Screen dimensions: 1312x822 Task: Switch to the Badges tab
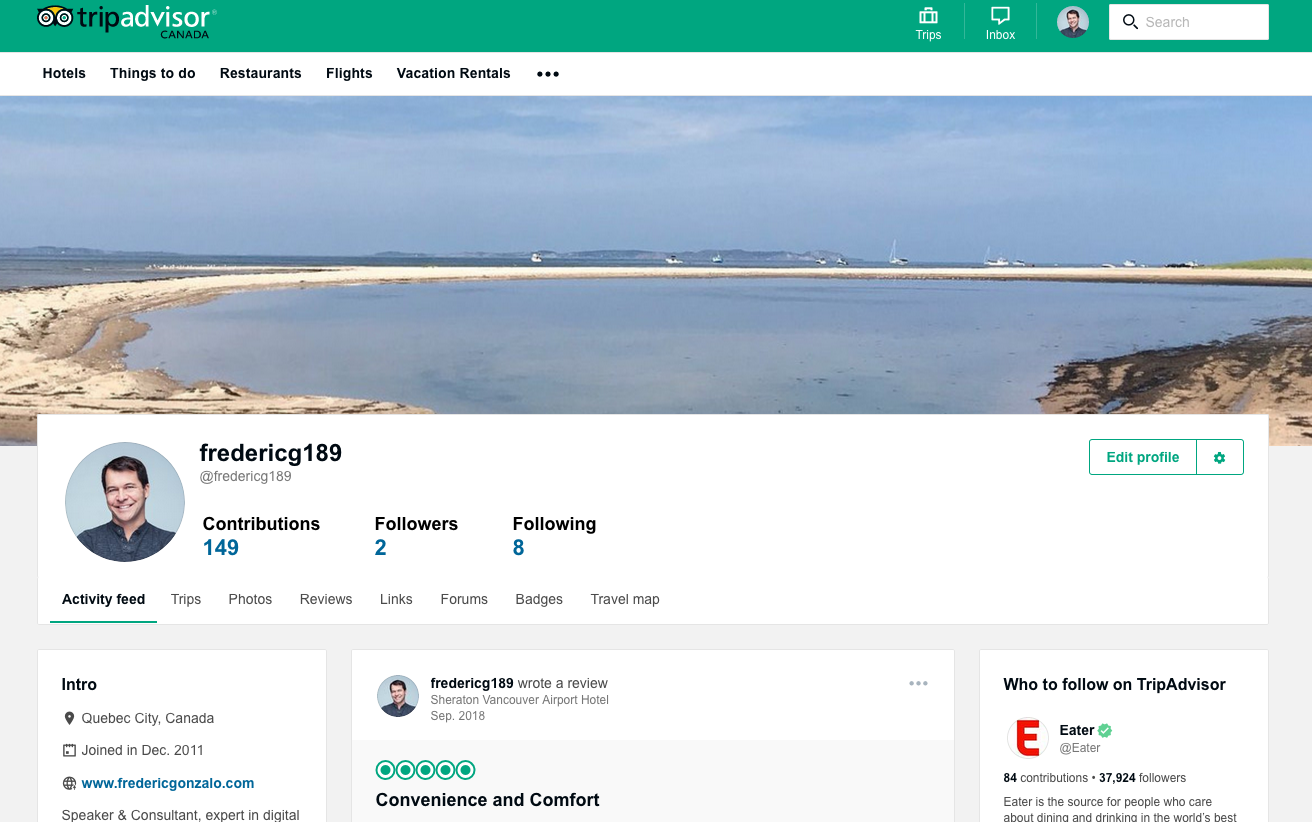pyautogui.click(x=539, y=599)
